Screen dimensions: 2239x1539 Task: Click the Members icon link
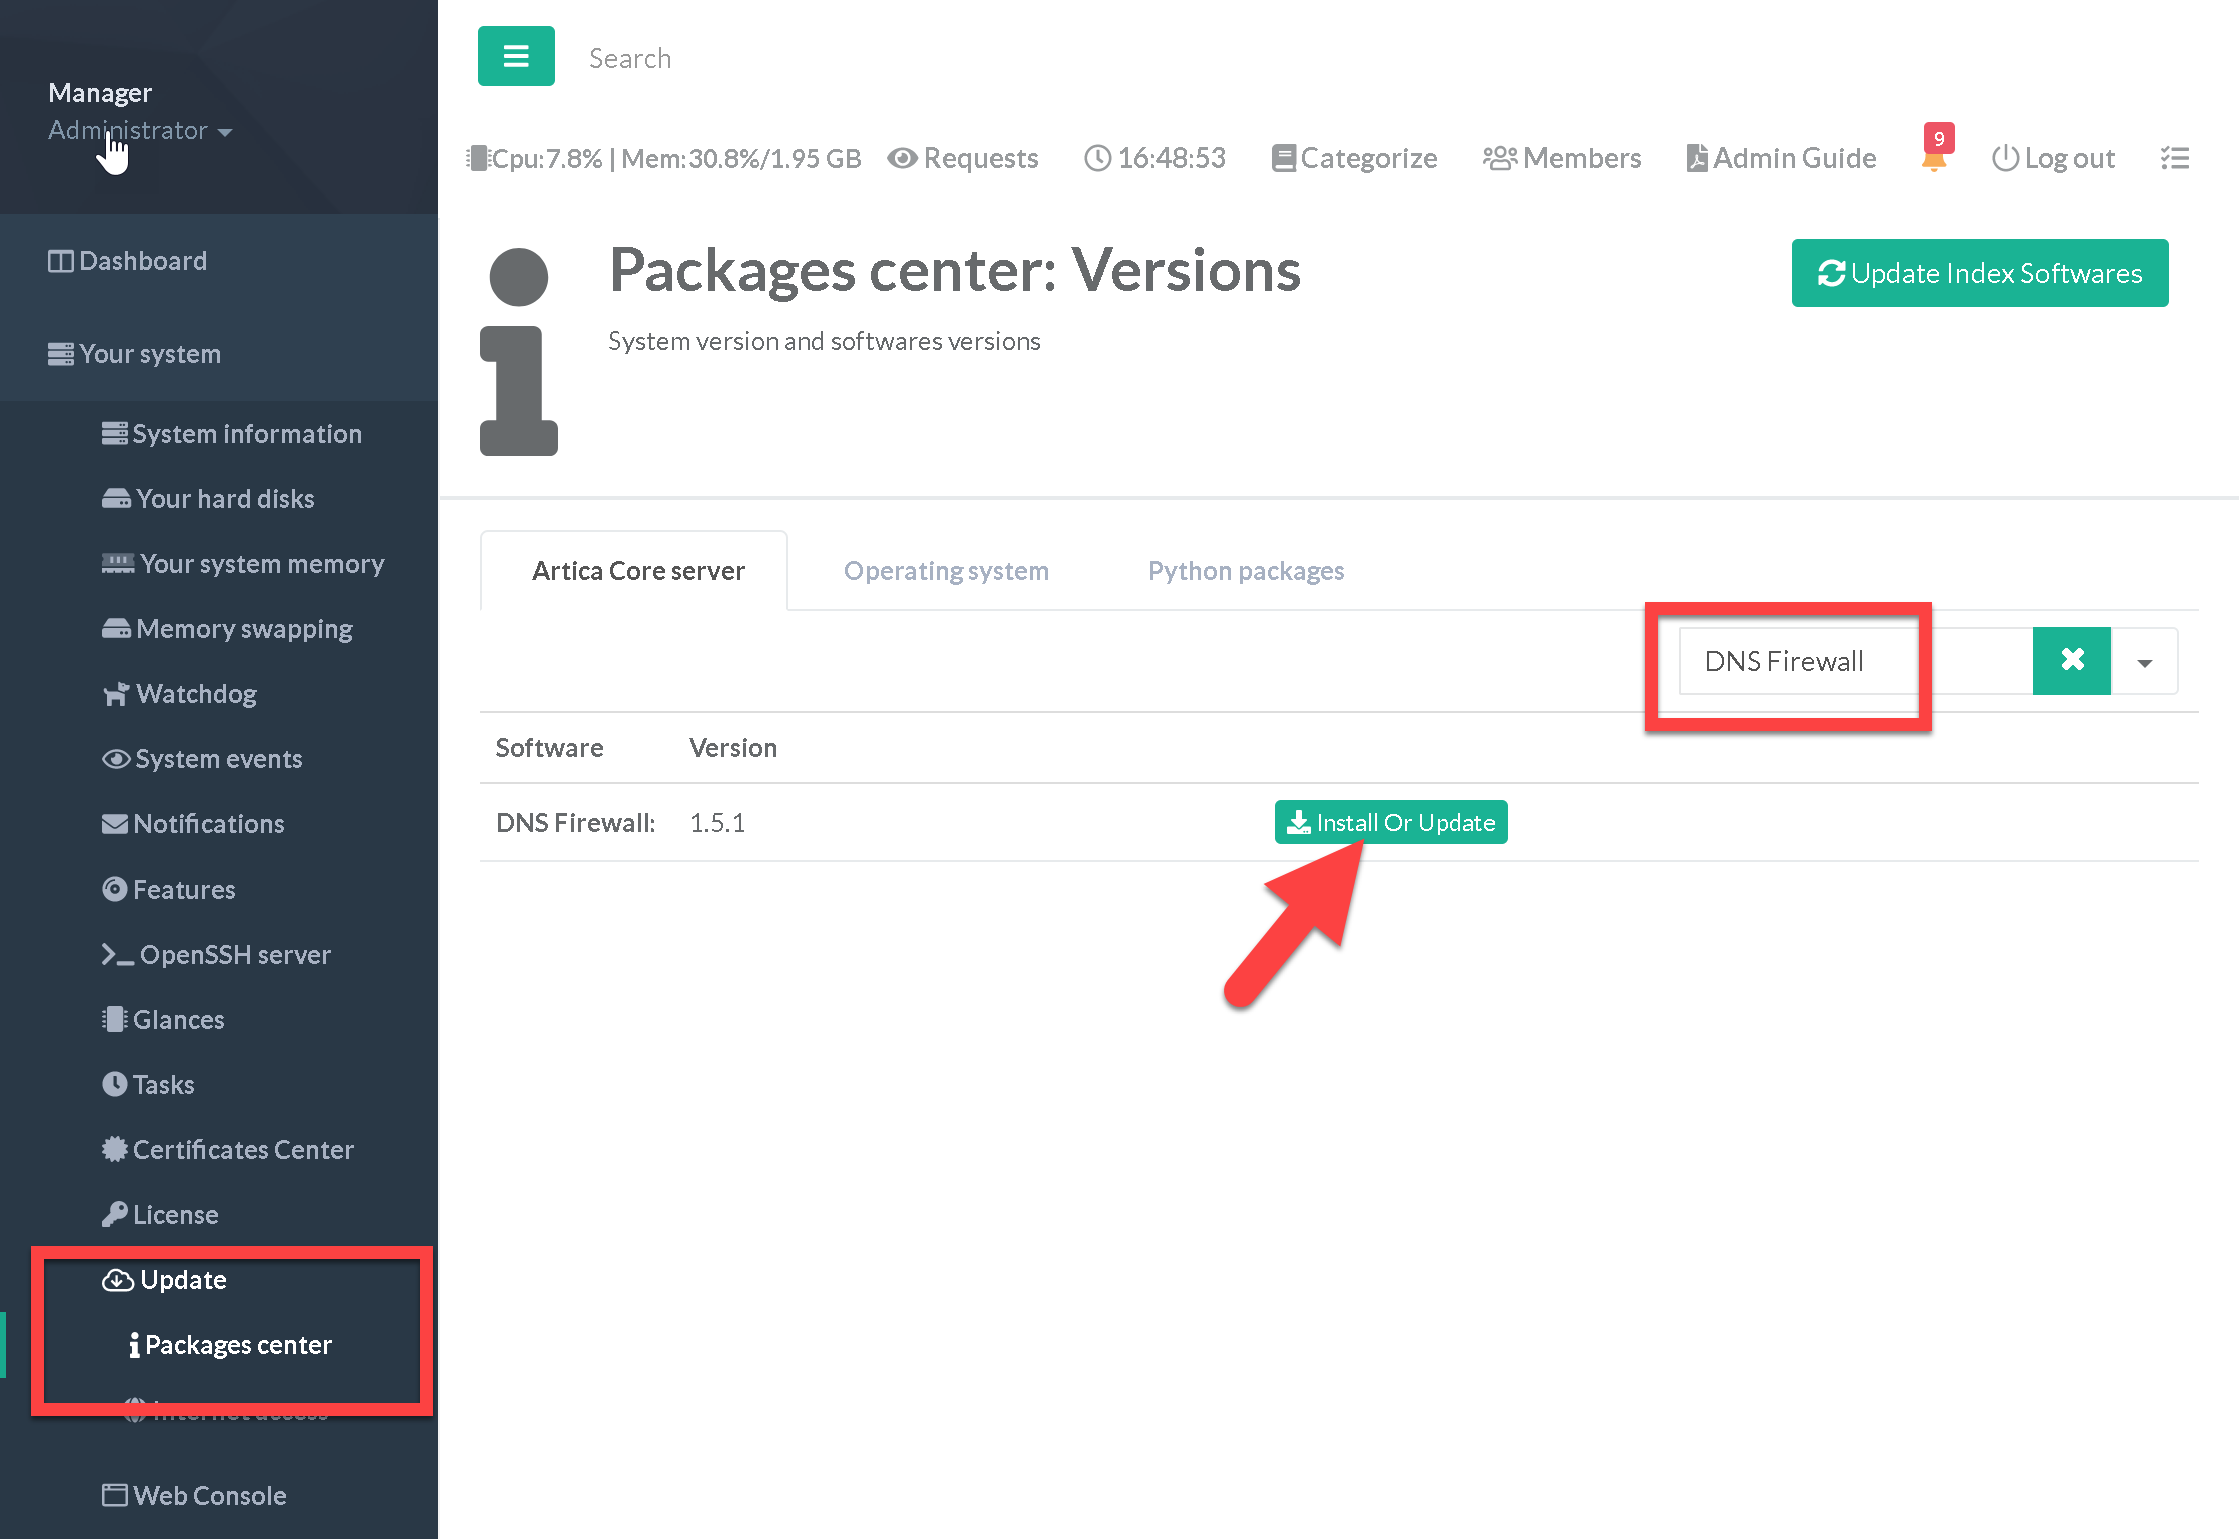pyautogui.click(x=1562, y=158)
